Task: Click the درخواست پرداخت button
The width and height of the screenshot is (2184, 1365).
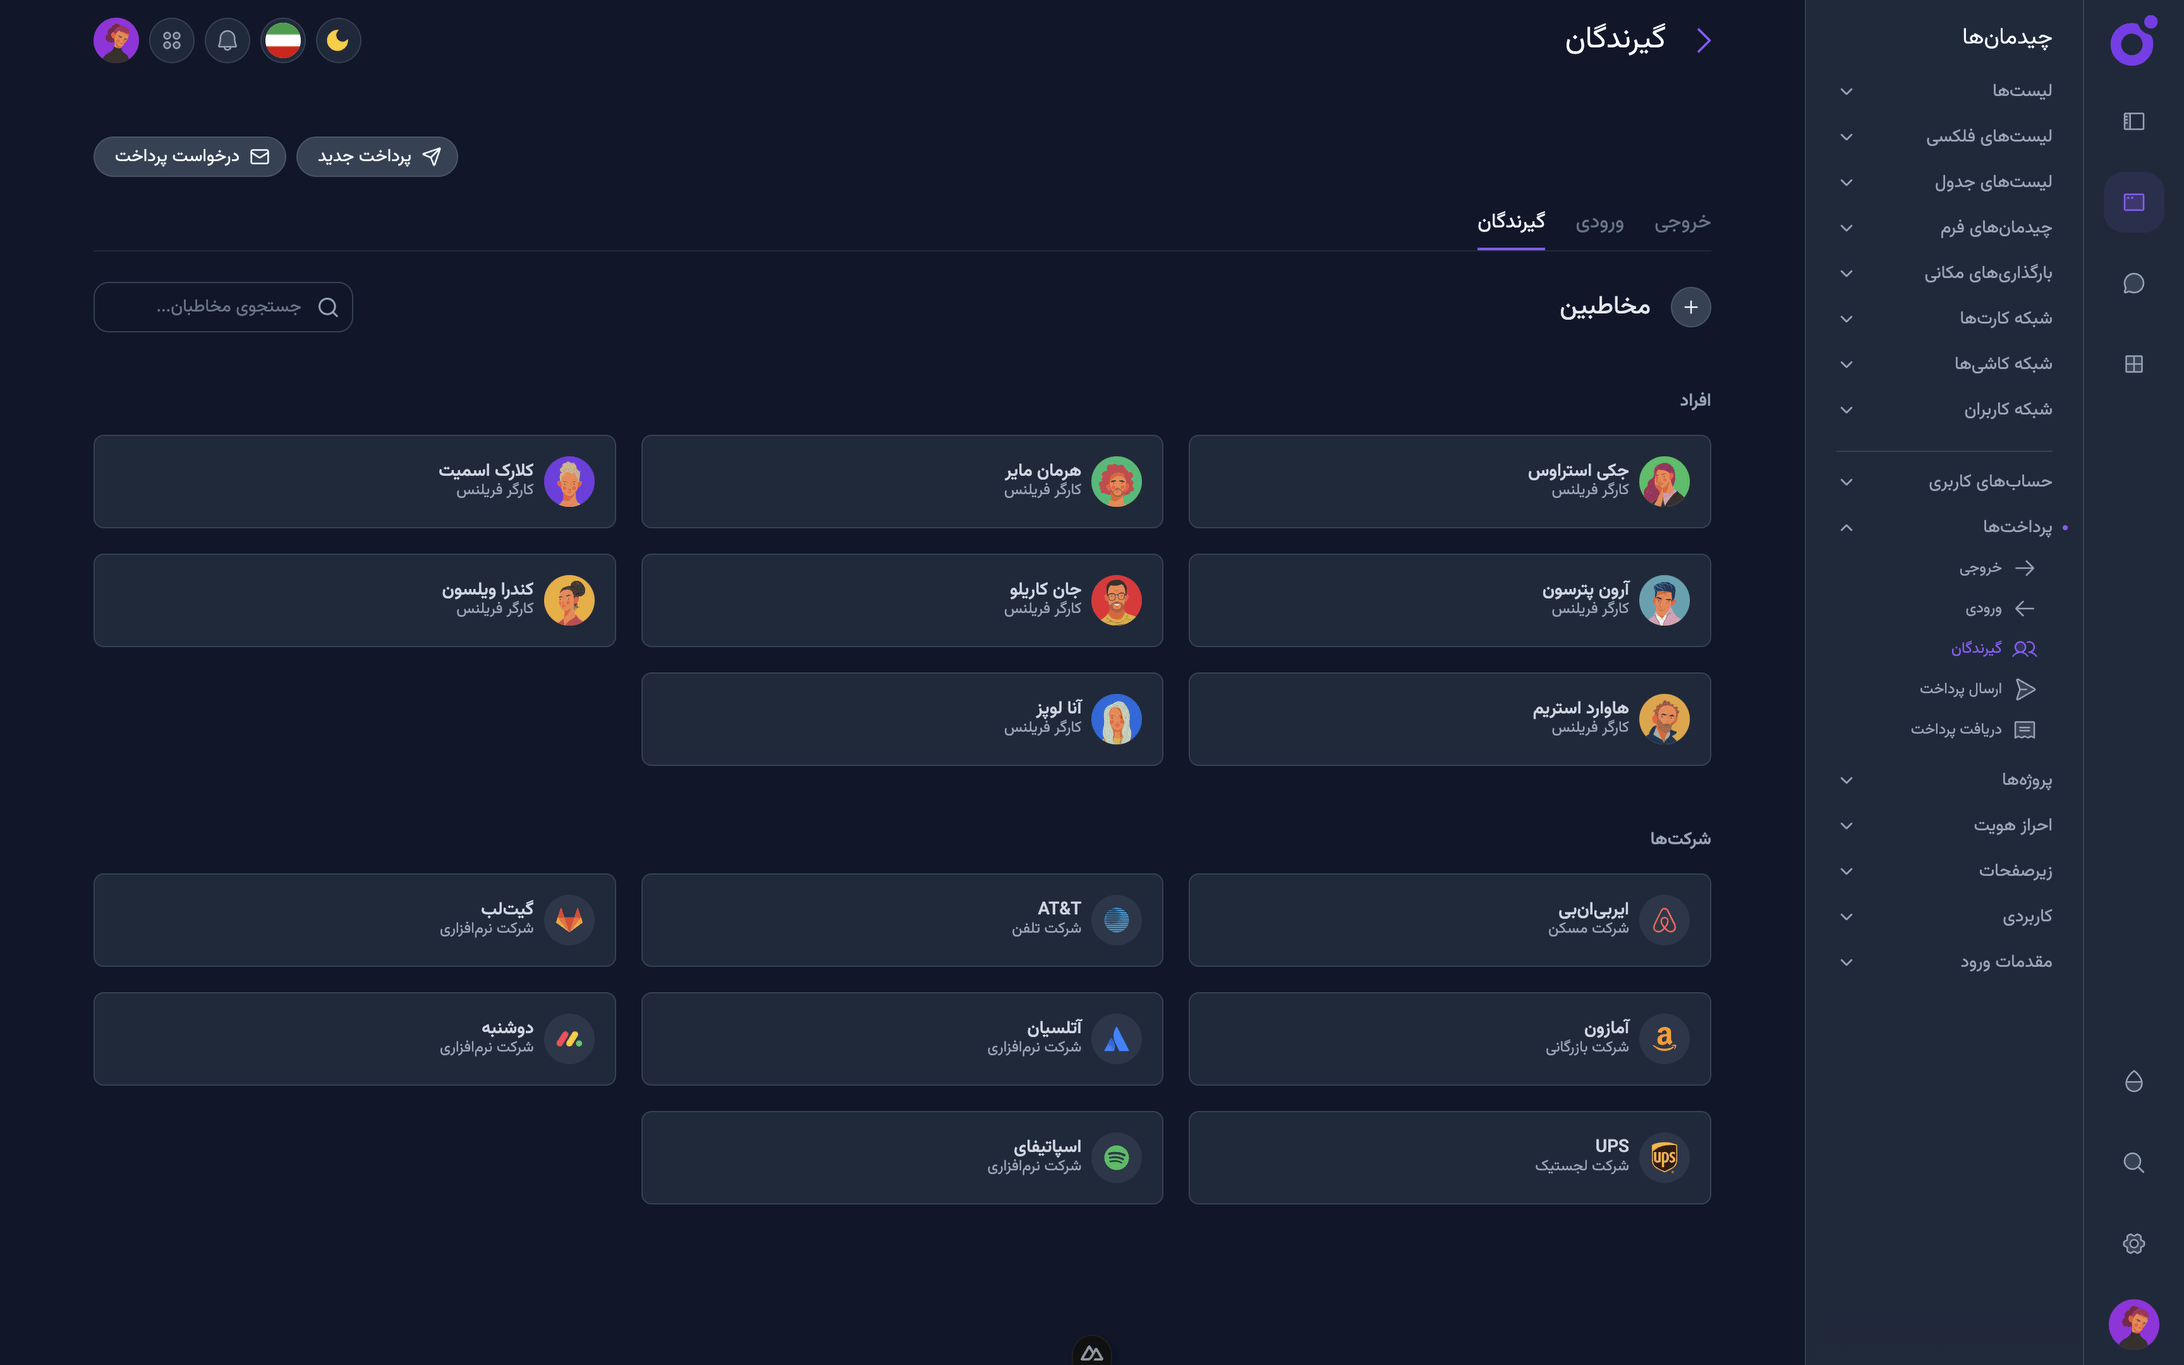Action: click(190, 157)
